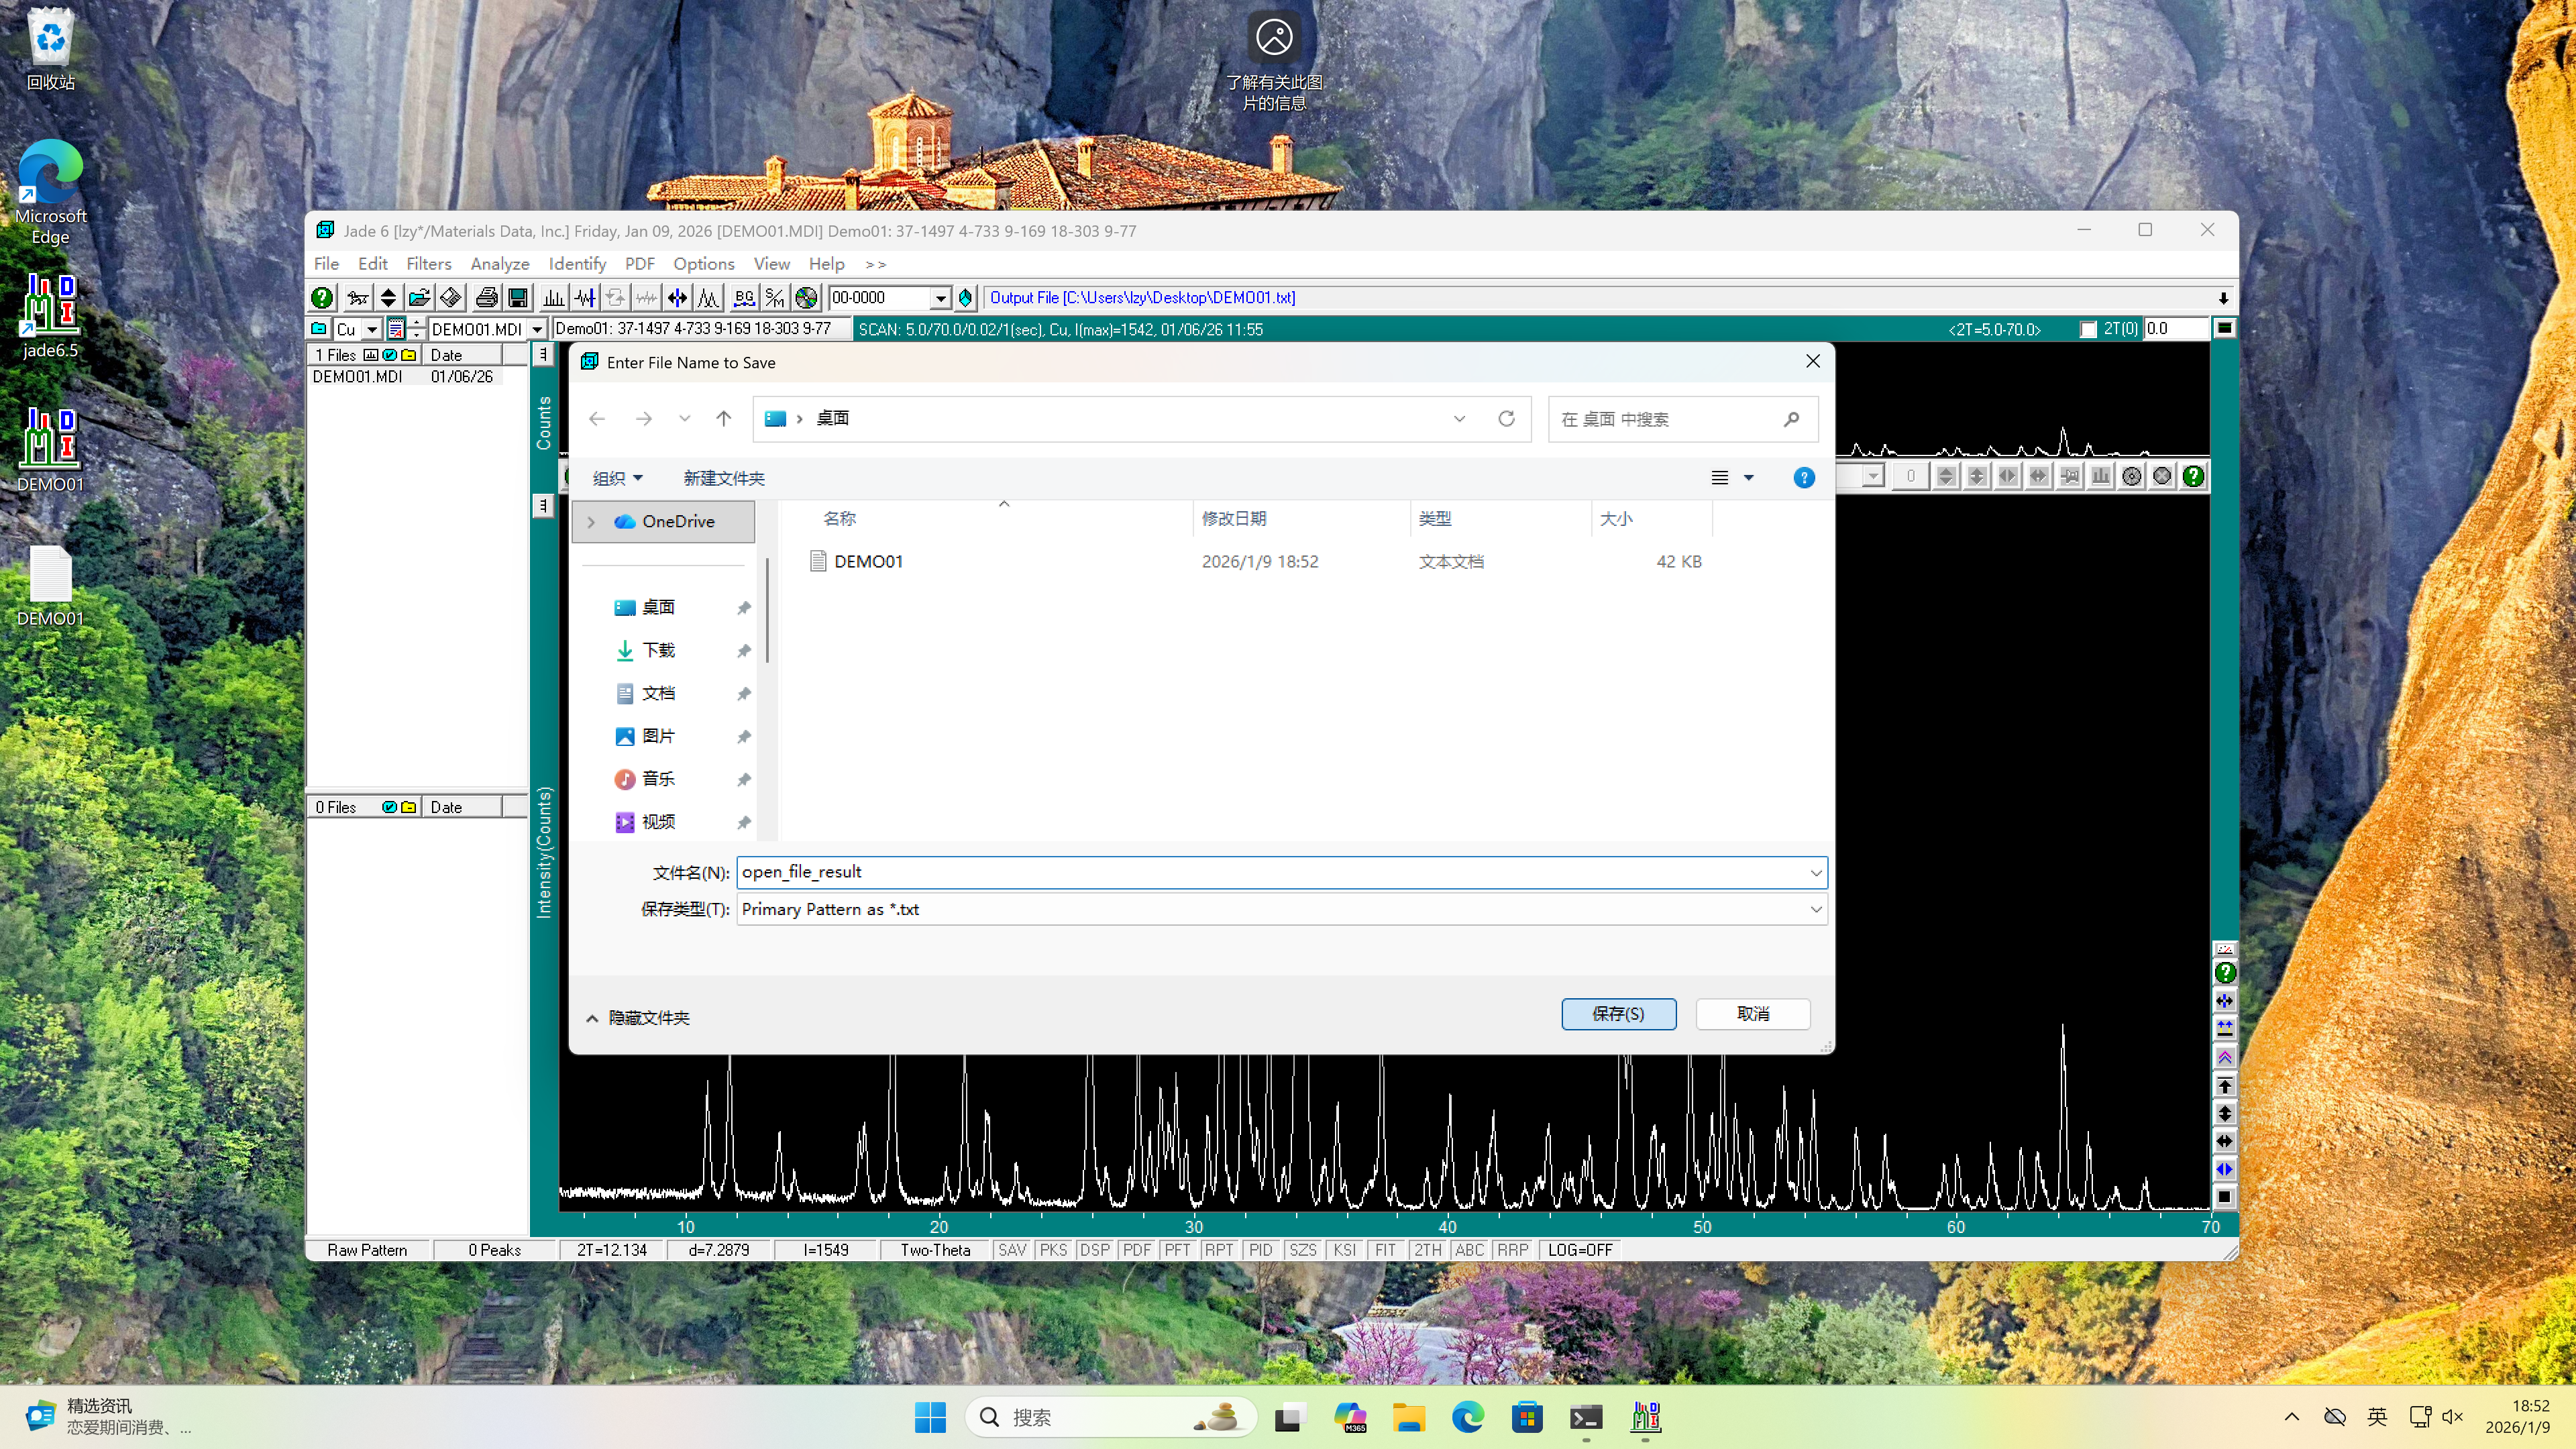Click the Print toolbar icon
Screen dimensions: 2576x1449
tap(486, 297)
